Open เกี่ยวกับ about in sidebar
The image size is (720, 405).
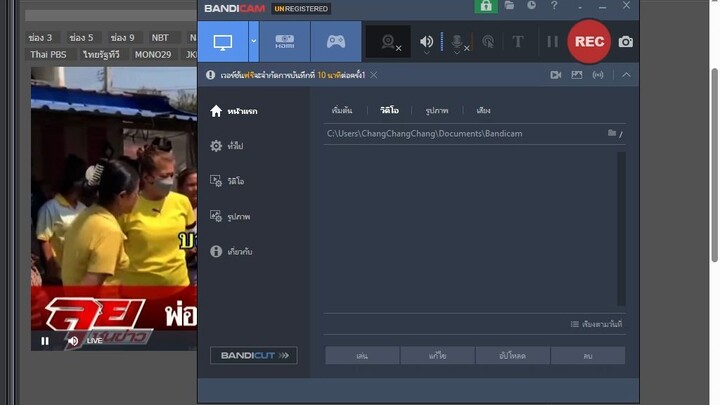point(231,252)
